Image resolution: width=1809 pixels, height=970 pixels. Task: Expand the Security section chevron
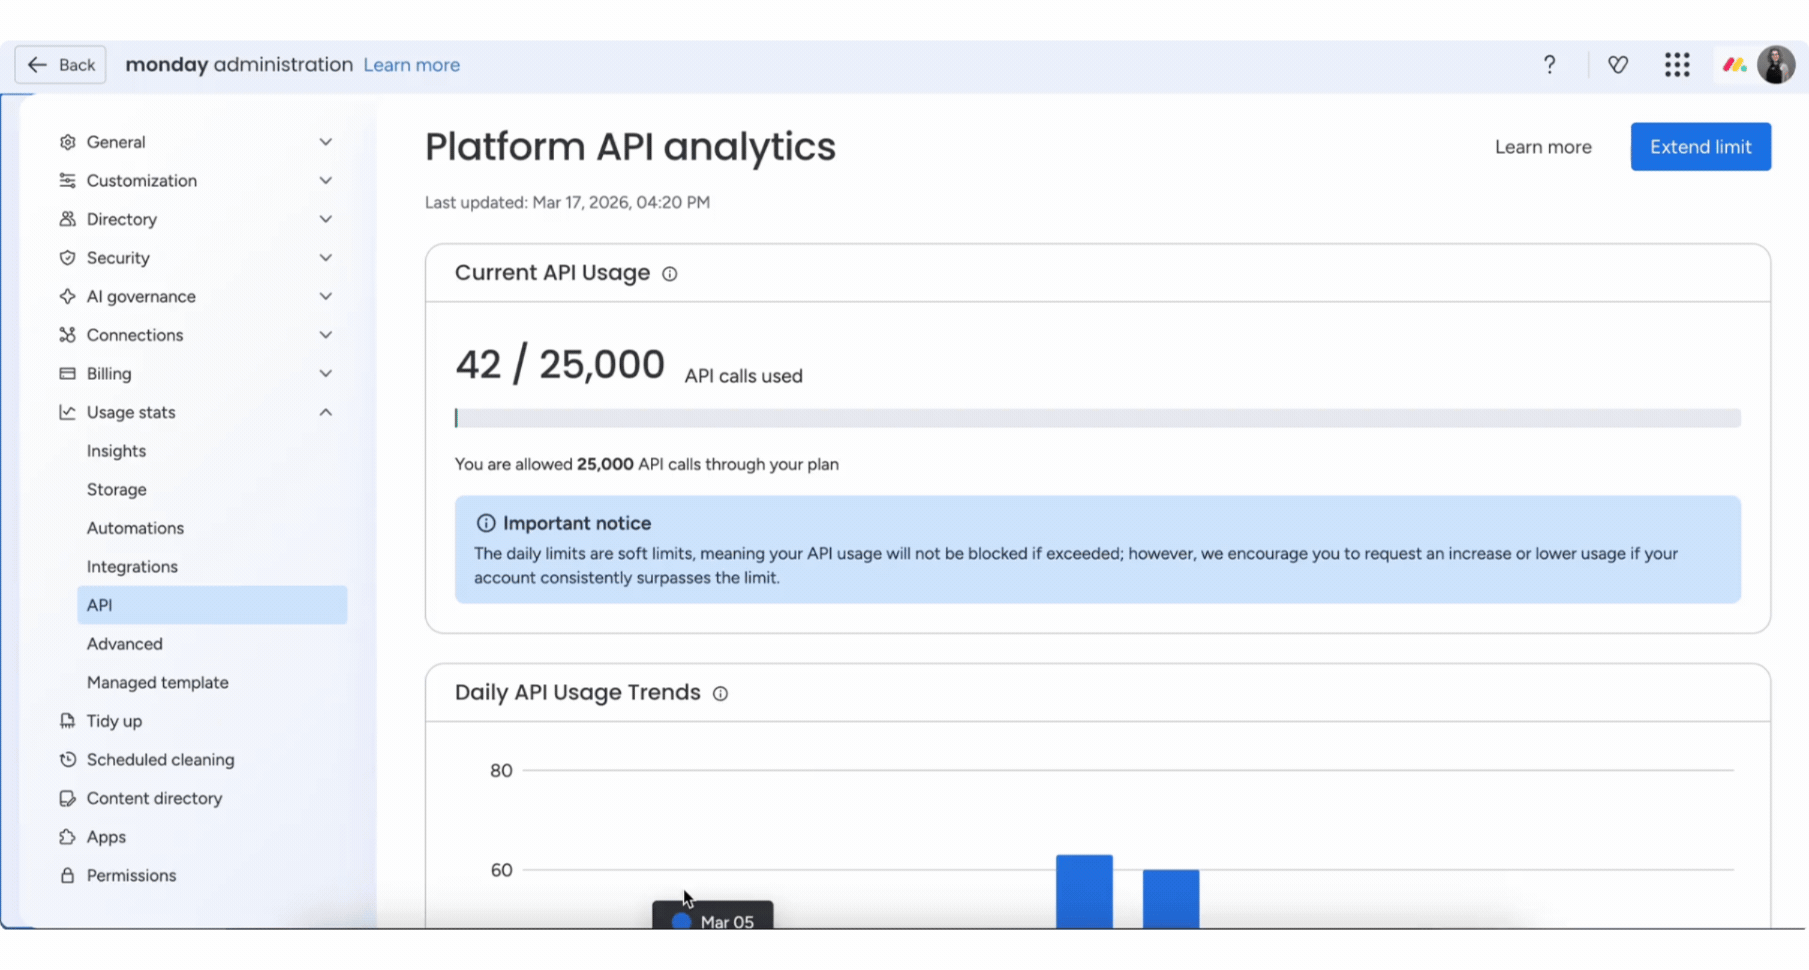tap(326, 258)
